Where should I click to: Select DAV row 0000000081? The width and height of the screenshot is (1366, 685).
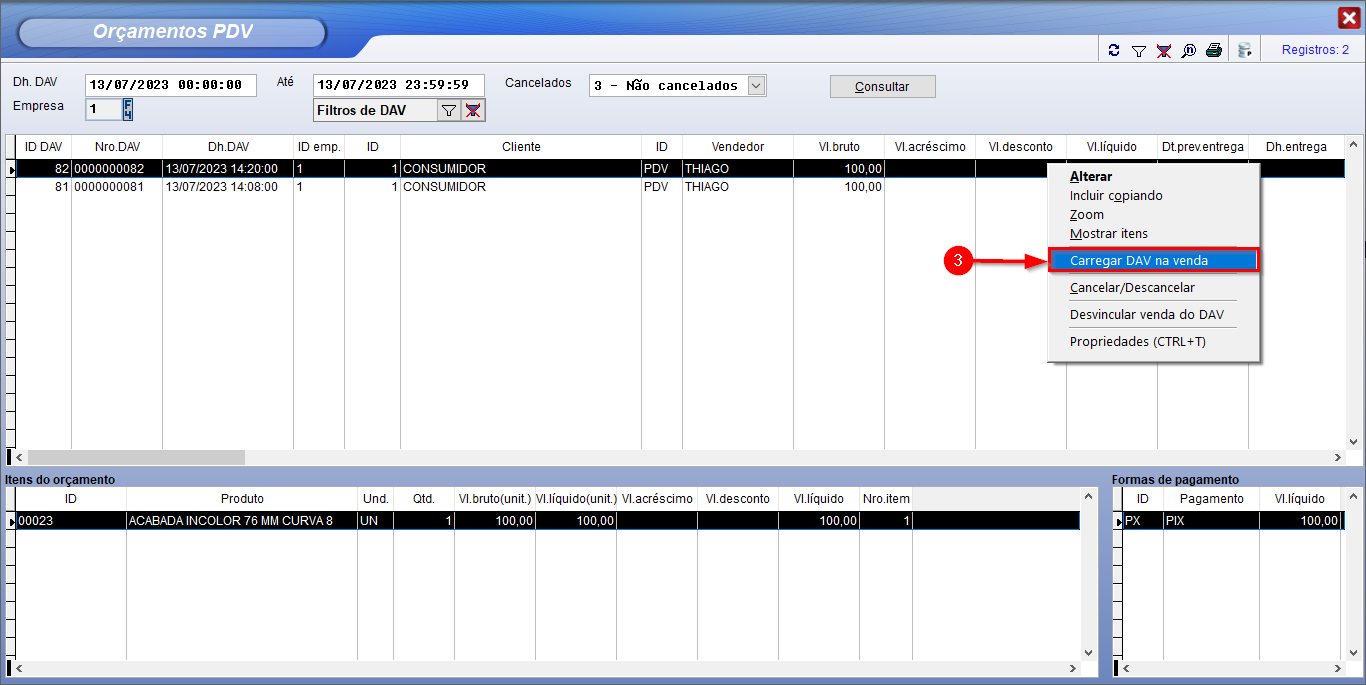click(116, 187)
